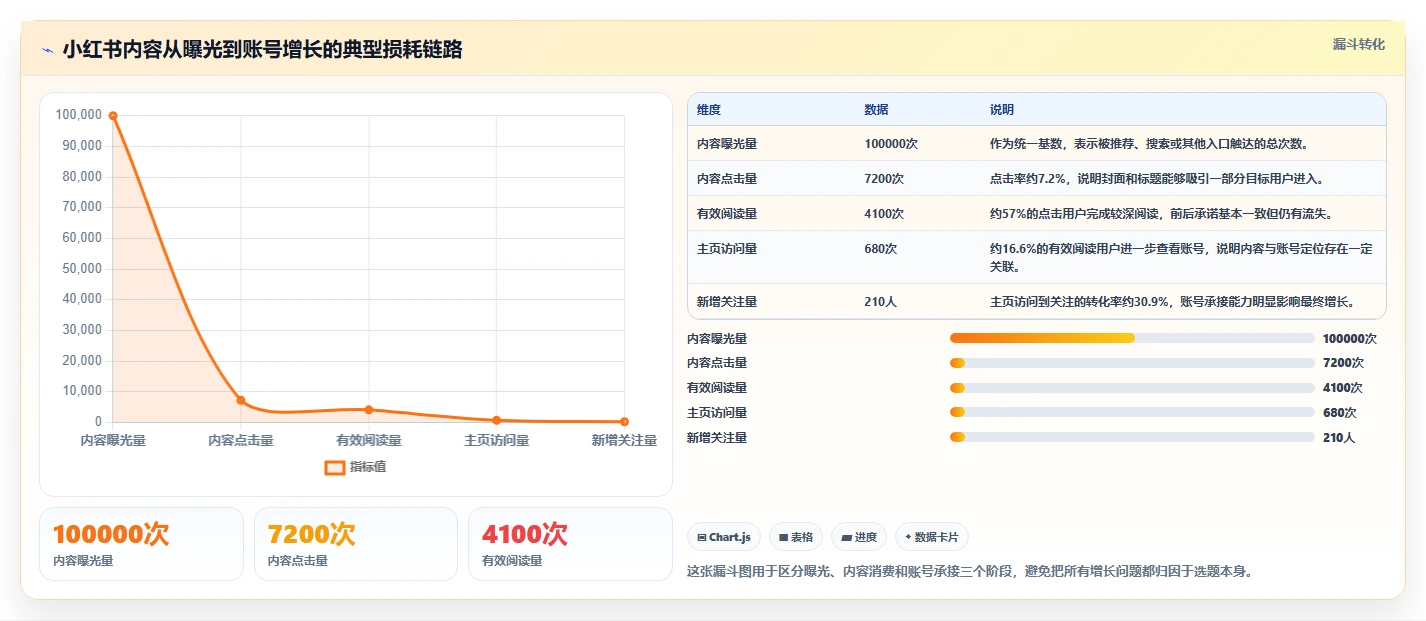Click the 680次 value beside progress bar

pos(1339,413)
